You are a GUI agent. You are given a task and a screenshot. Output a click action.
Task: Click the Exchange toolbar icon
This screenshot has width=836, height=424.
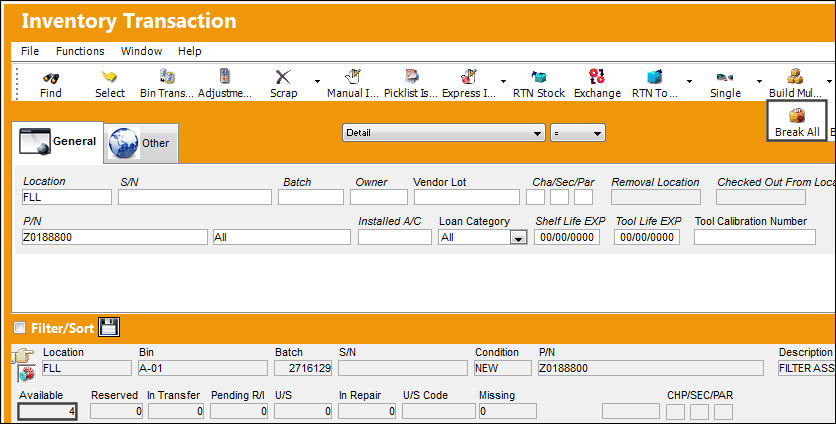(x=597, y=76)
